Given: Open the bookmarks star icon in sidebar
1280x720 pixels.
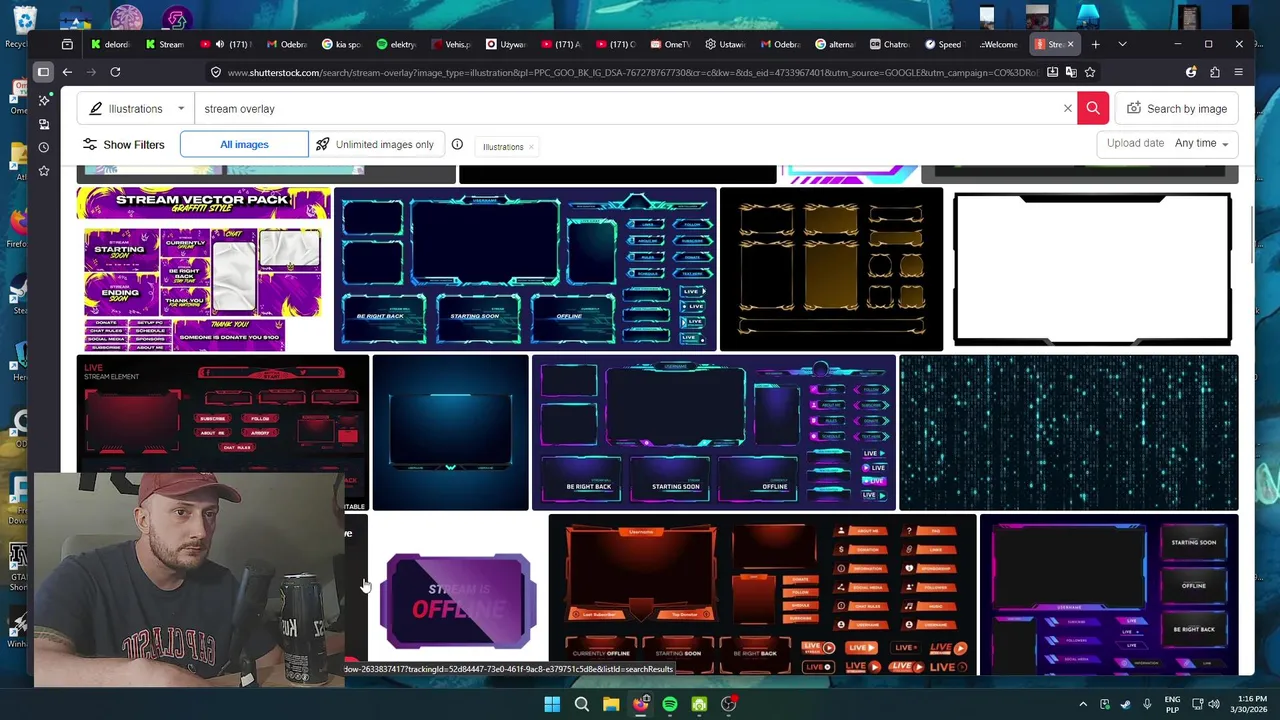Looking at the screenshot, I should click(x=43, y=171).
